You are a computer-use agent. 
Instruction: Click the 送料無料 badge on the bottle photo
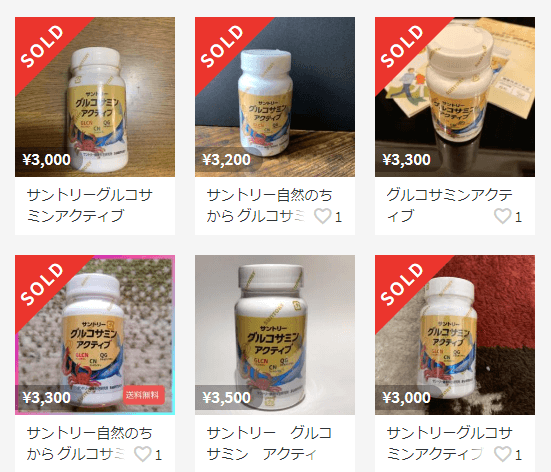tap(144, 395)
